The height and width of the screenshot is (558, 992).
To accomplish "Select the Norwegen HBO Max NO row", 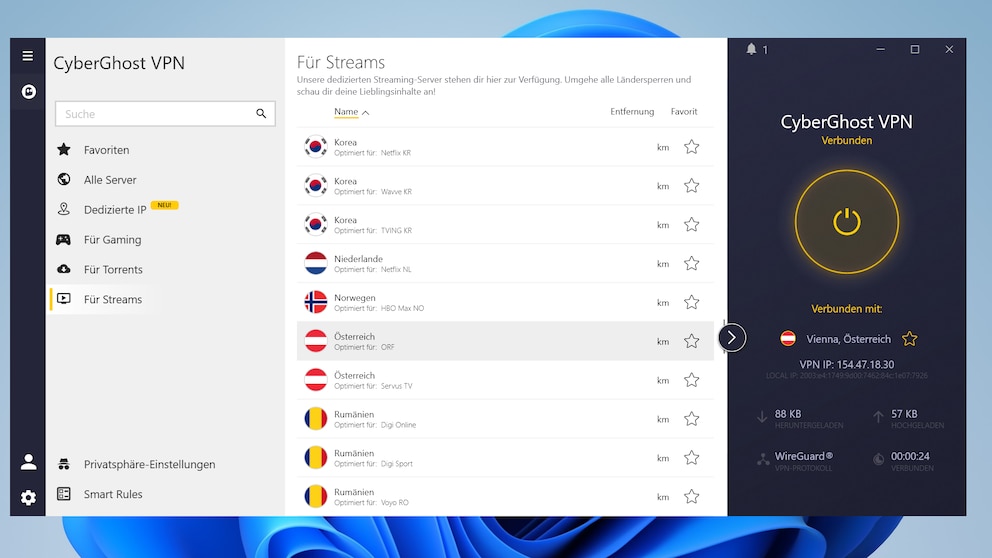I will (505, 302).
